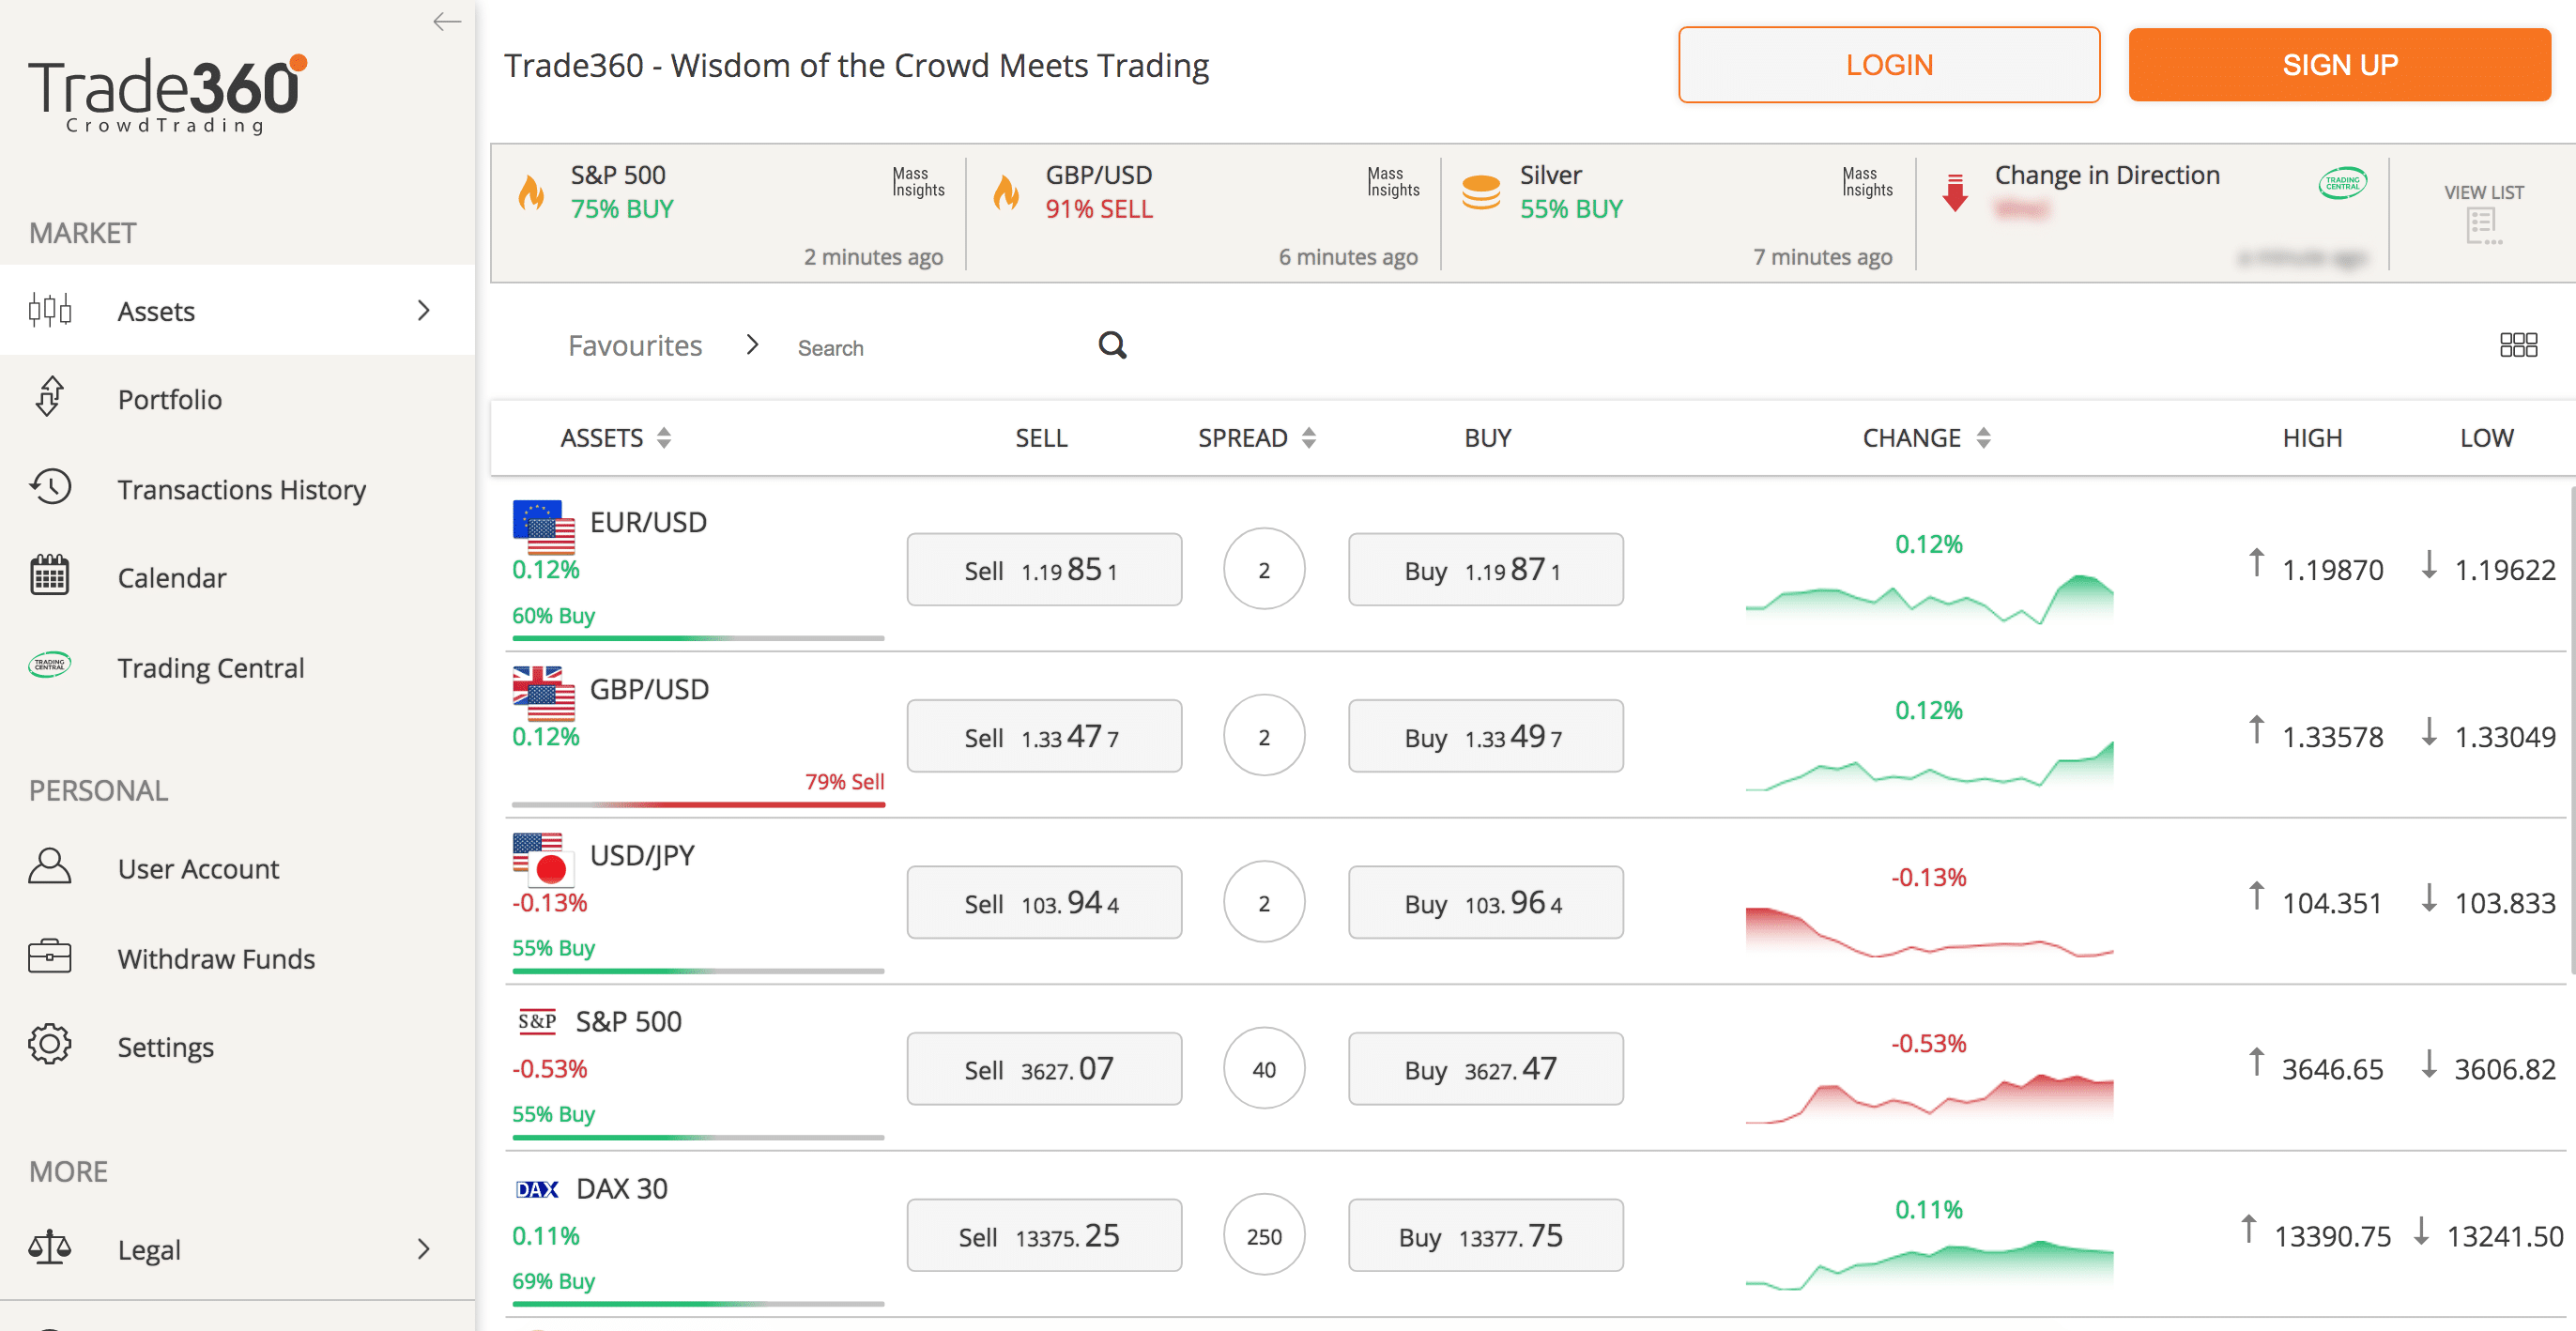Click the User Account person icon
The height and width of the screenshot is (1331, 2576).
click(x=50, y=867)
